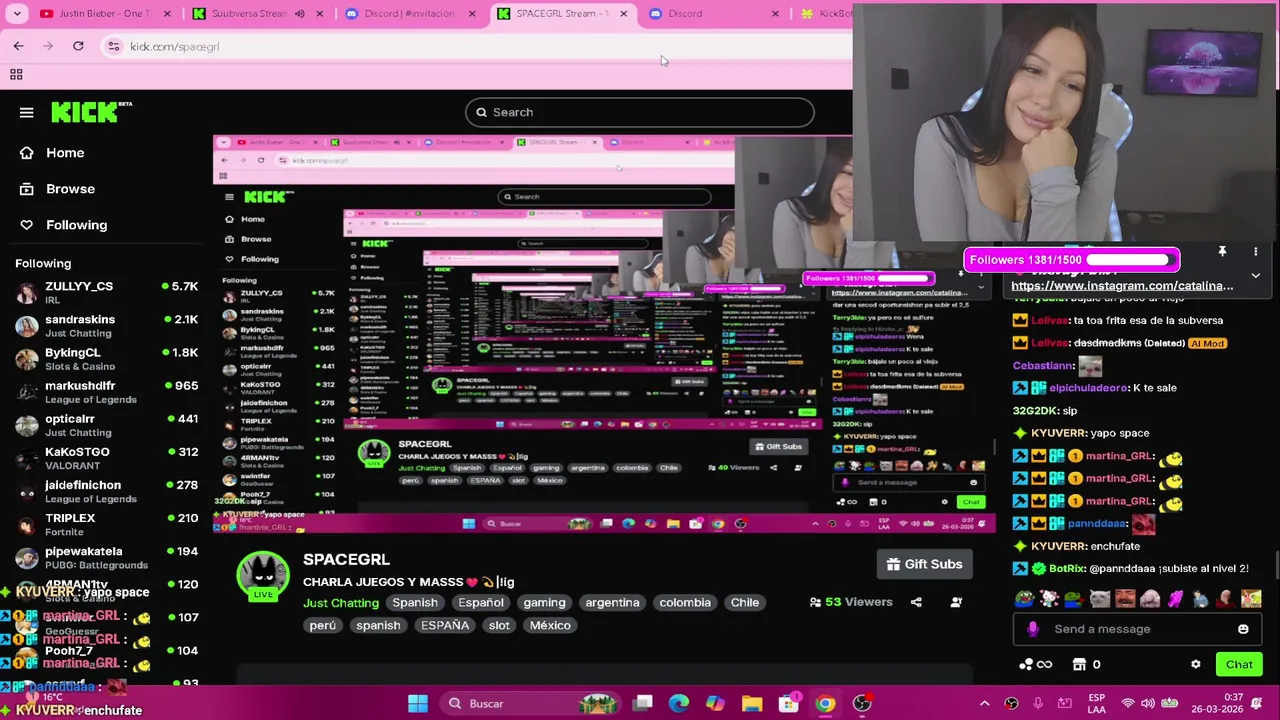Open the emoji picker in chat

tap(1243, 629)
